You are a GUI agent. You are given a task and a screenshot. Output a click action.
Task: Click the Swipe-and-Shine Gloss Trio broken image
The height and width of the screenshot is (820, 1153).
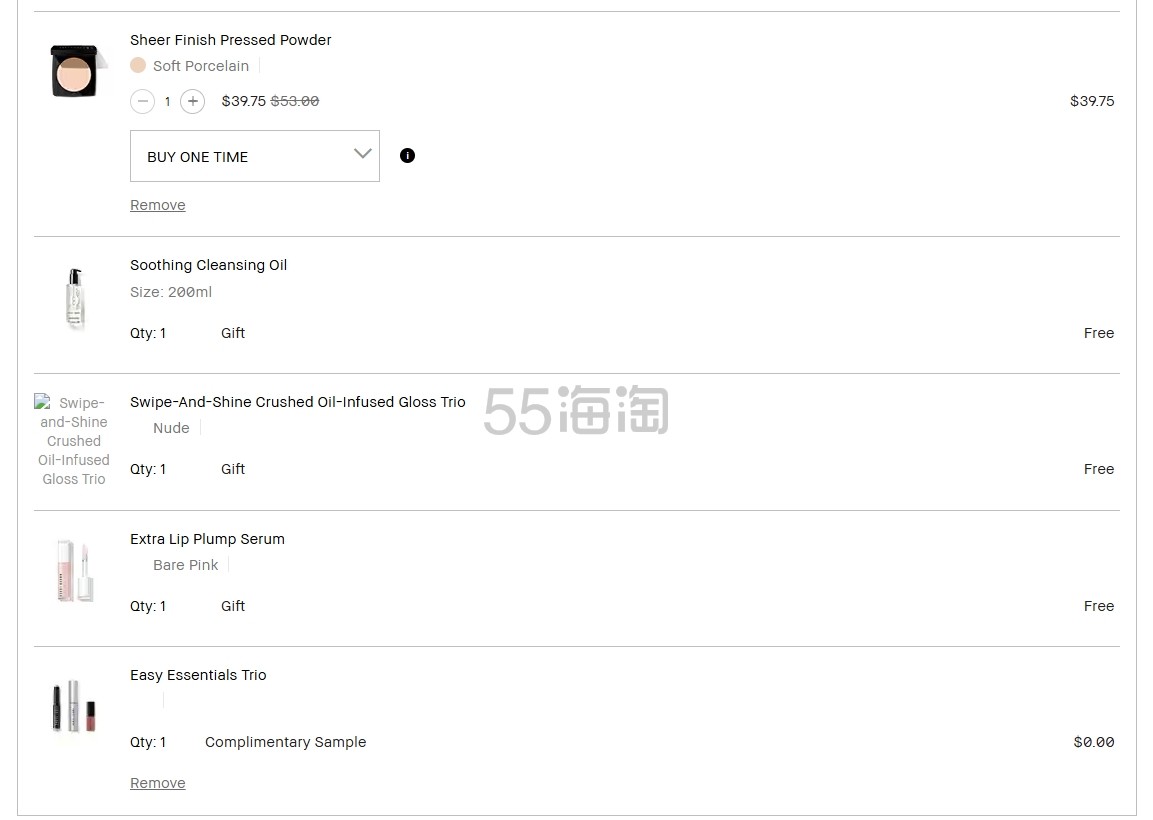74,440
